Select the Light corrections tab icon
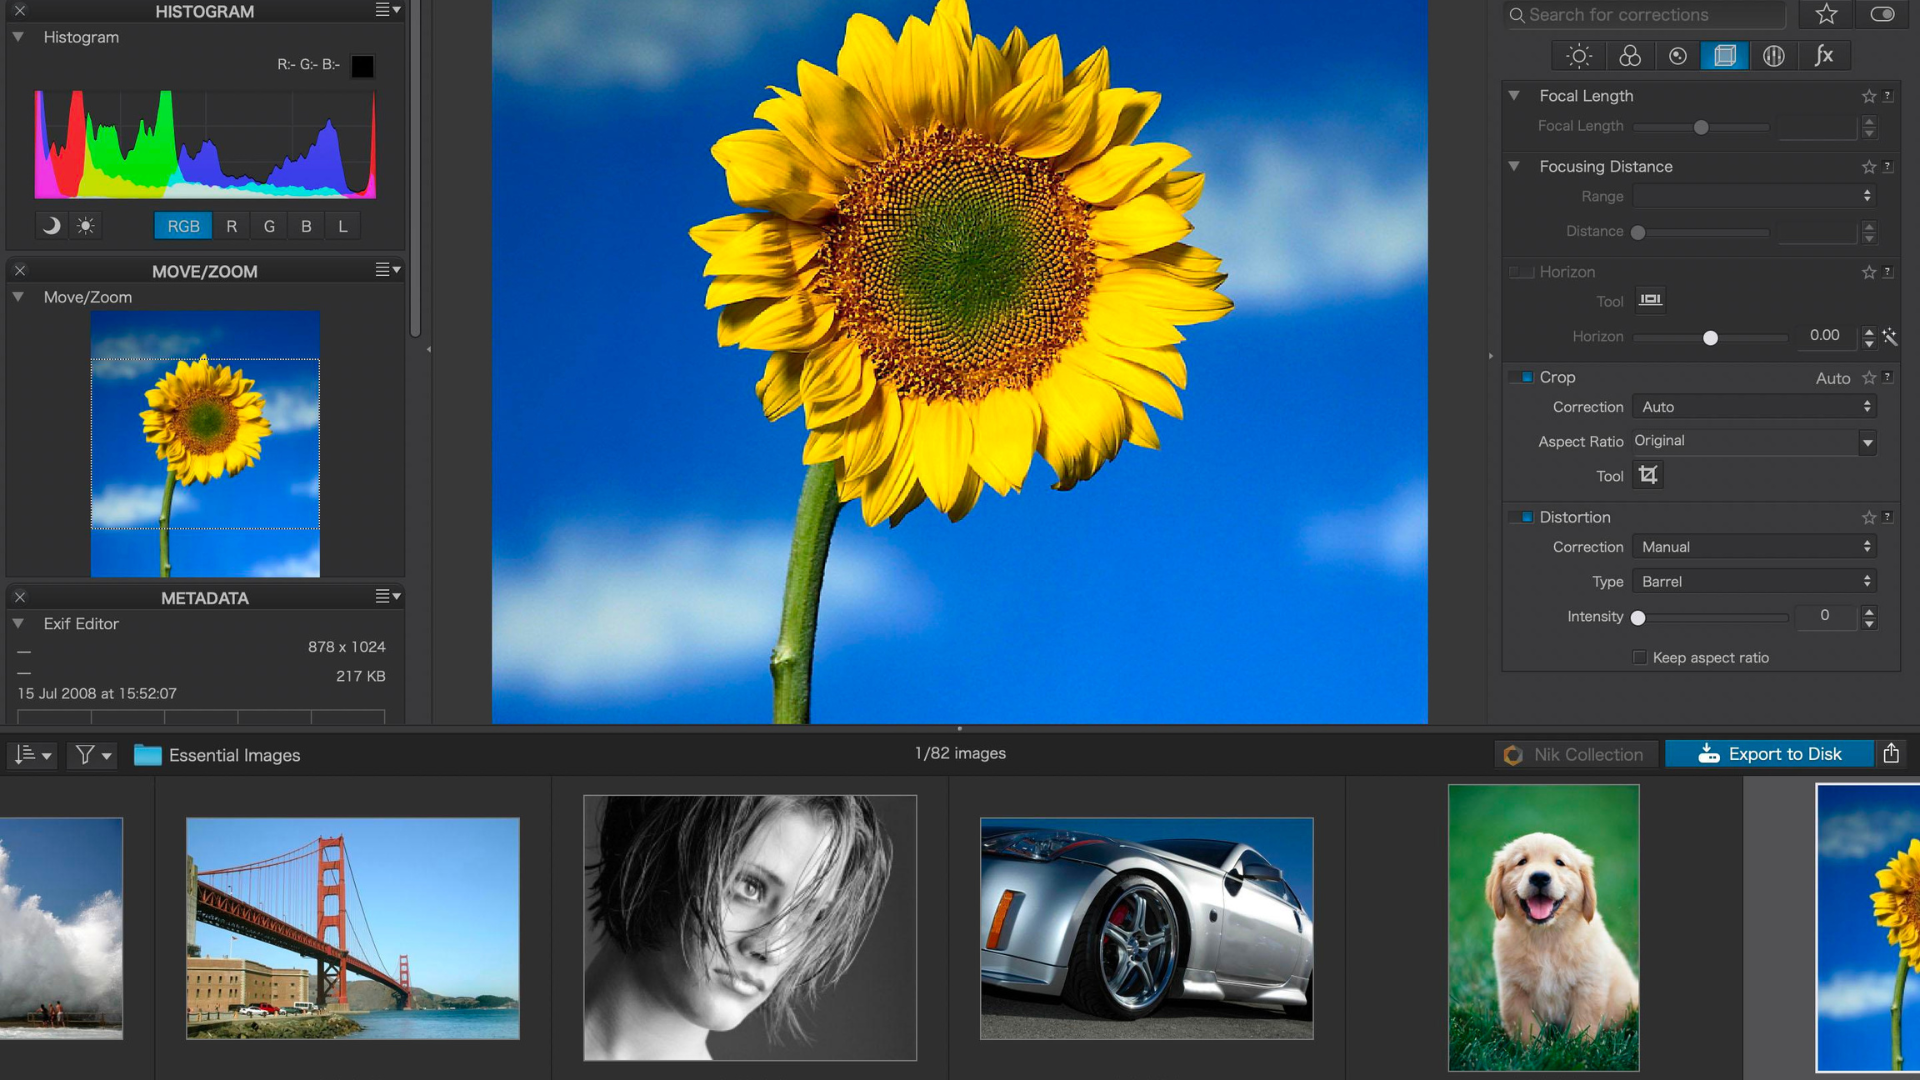 tap(1580, 56)
